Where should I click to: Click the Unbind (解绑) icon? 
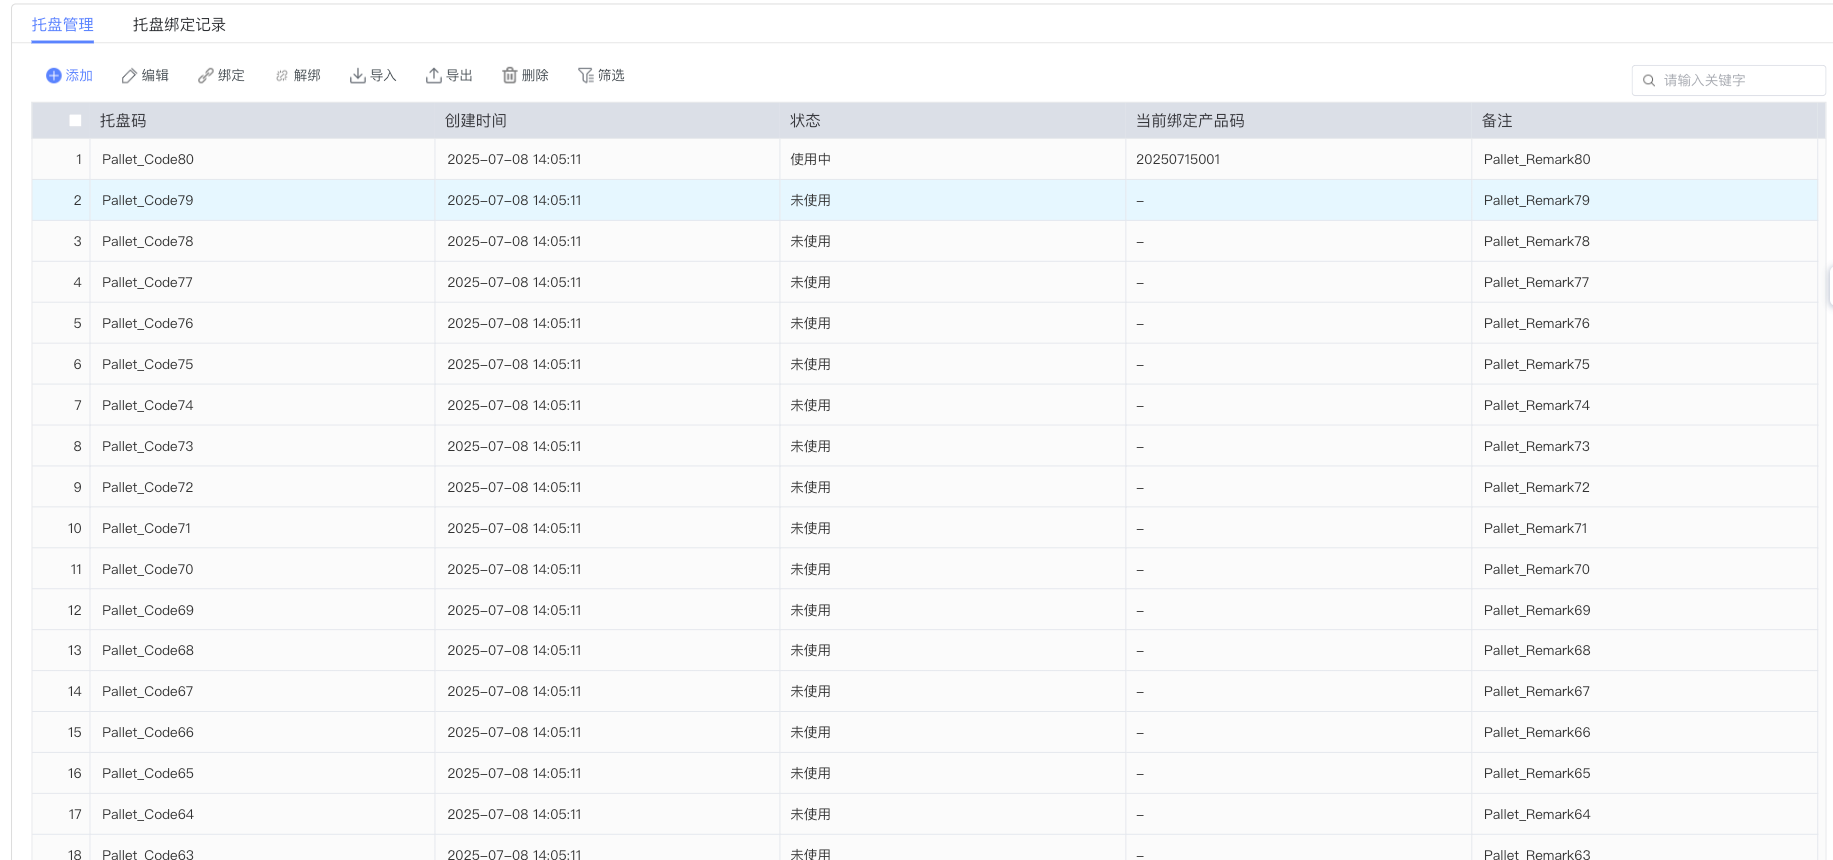tap(282, 76)
